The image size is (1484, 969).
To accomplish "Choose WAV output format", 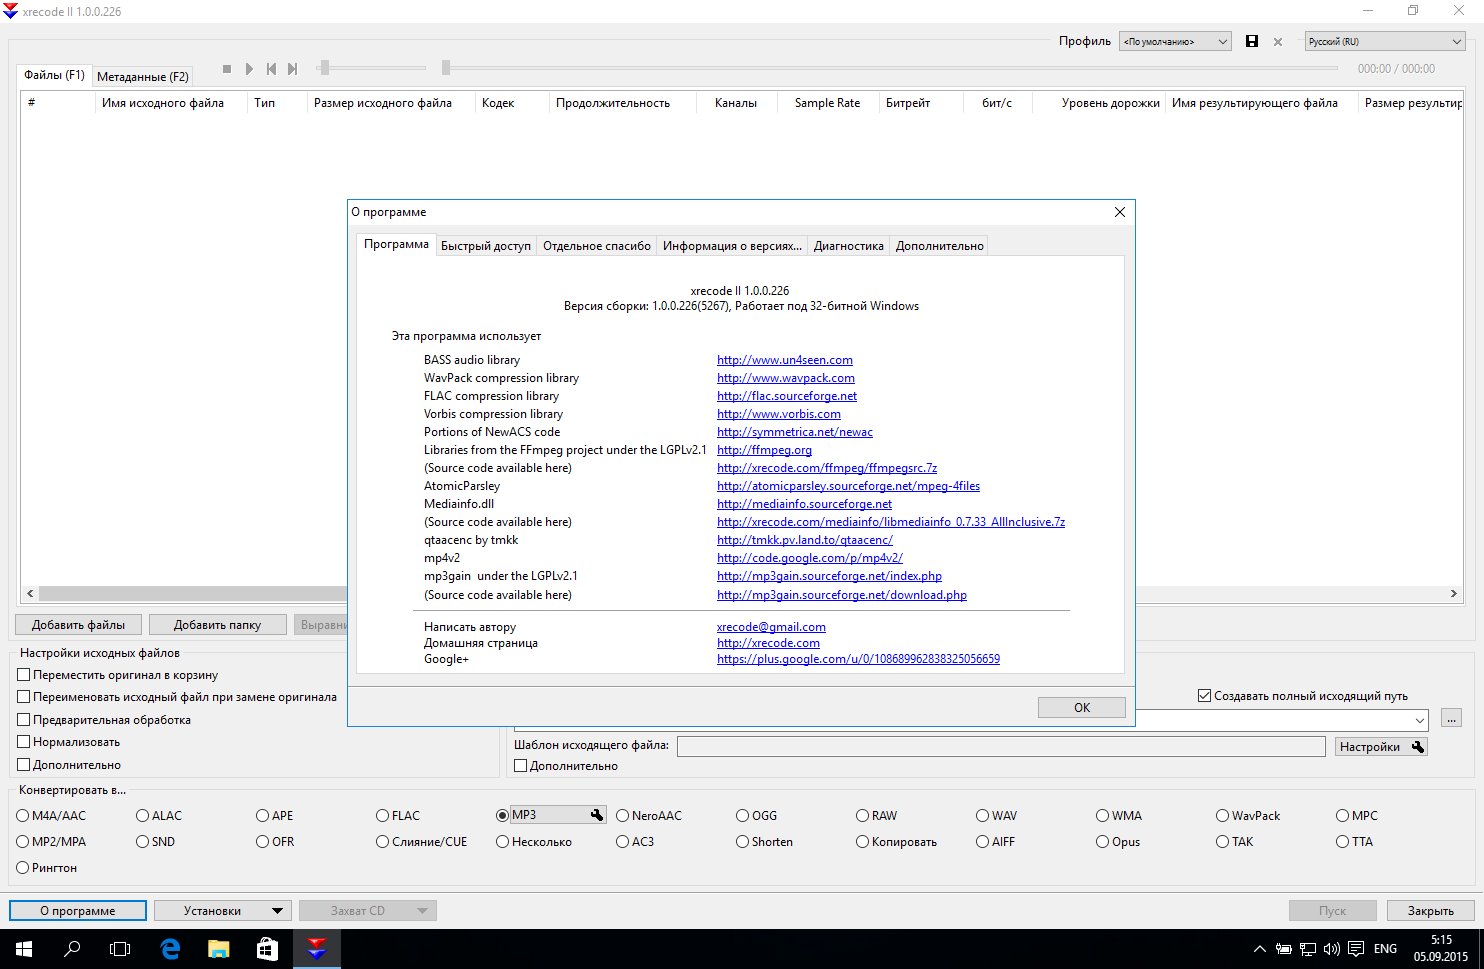I will [x=983, y=816].
